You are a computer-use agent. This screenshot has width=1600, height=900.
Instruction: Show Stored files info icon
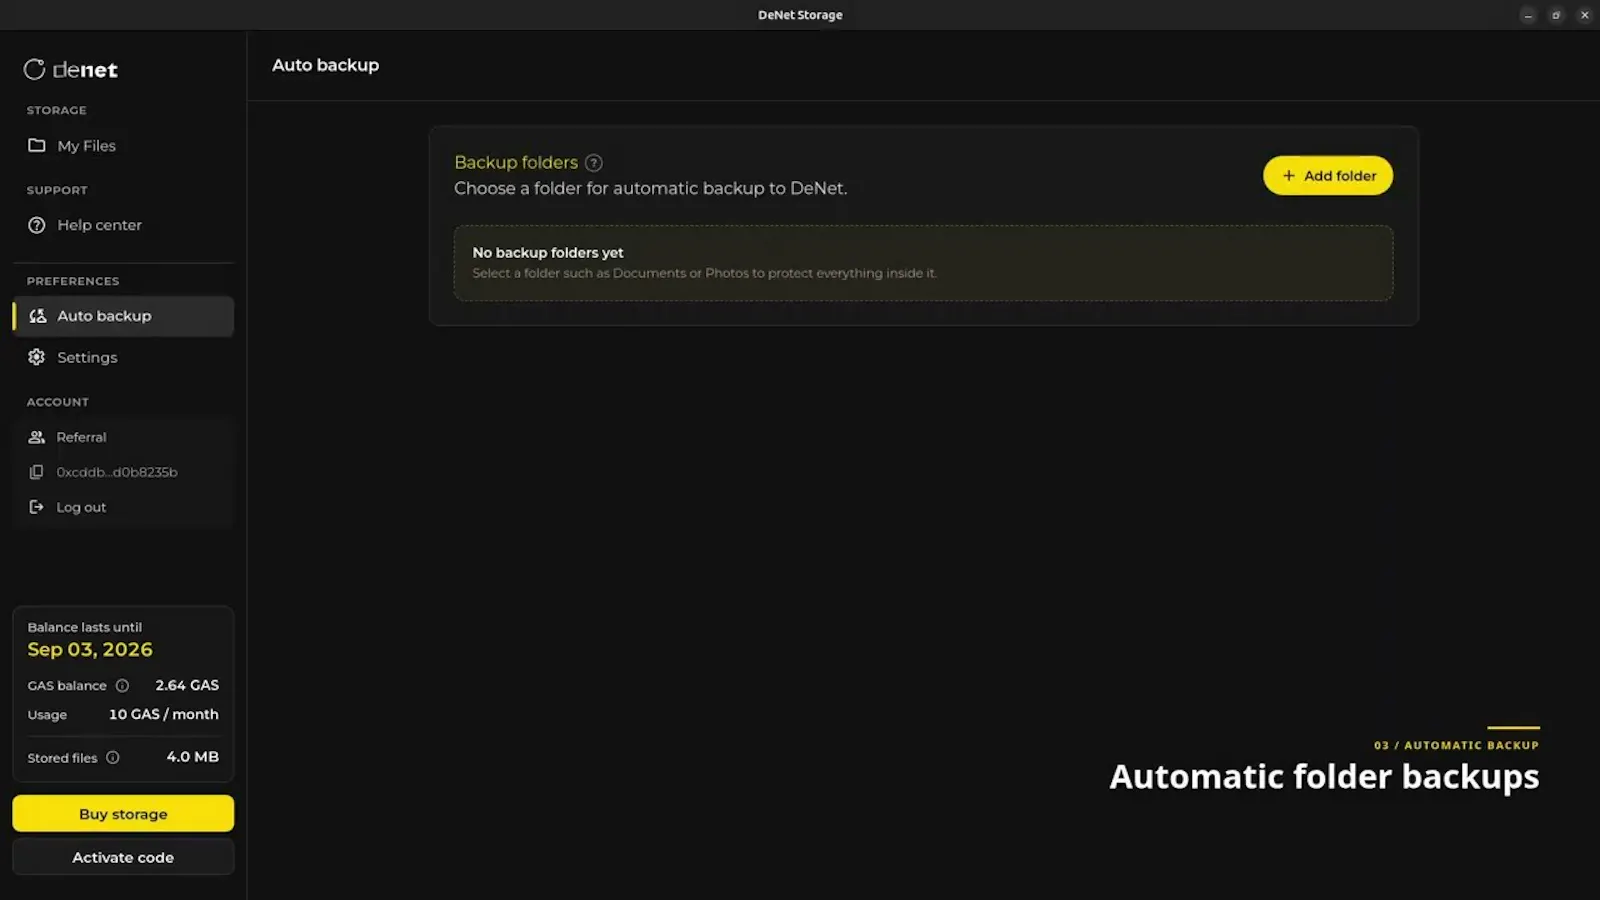click(x=113, y=758)
